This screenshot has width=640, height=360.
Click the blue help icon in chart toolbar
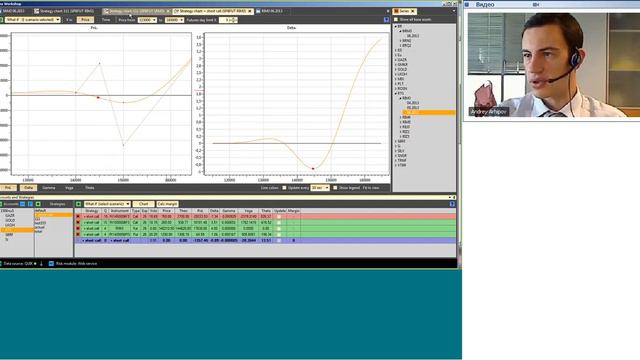tap(386, 20)
